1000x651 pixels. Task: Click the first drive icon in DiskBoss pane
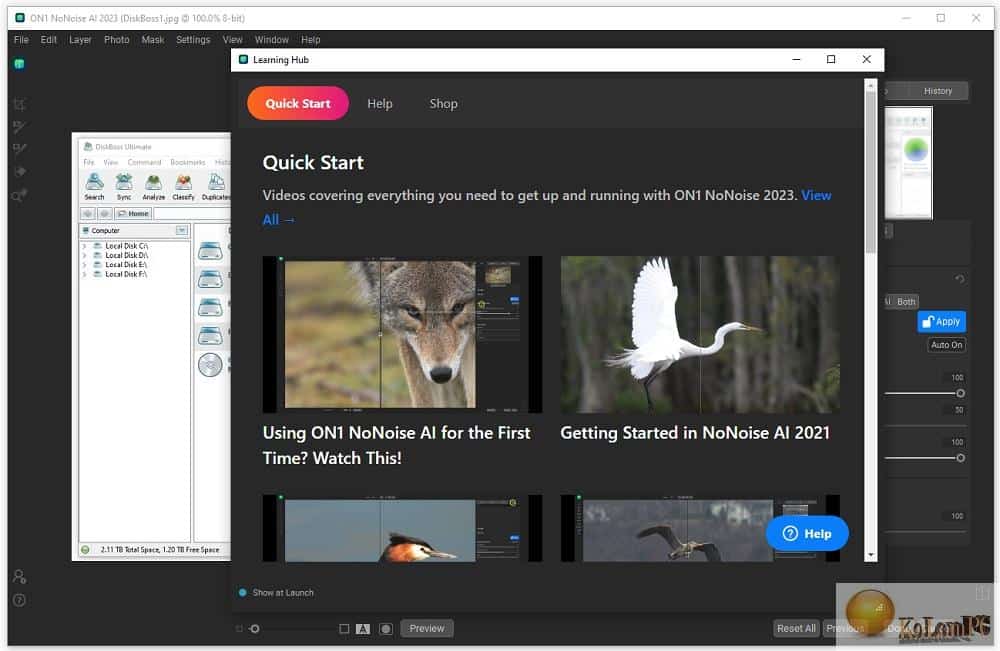coord(210,251)
